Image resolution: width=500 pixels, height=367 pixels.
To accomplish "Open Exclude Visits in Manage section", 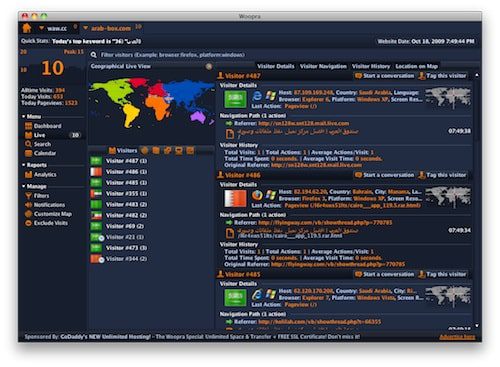I will (46, 223).
